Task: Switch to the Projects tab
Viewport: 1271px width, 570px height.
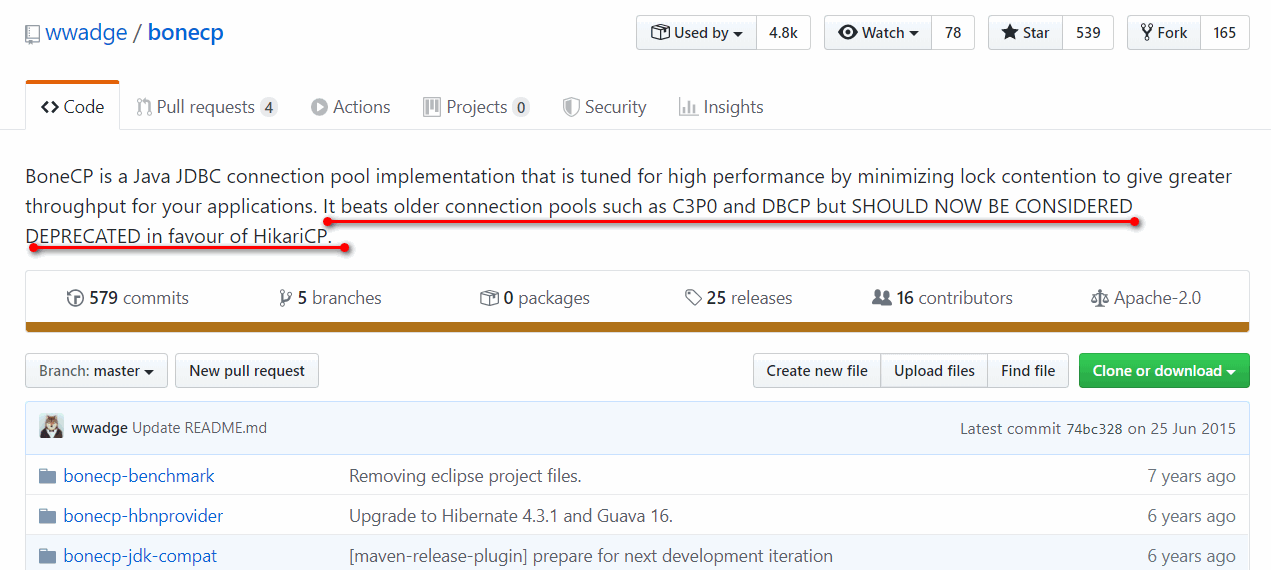Action: click(x=476, y=106)
